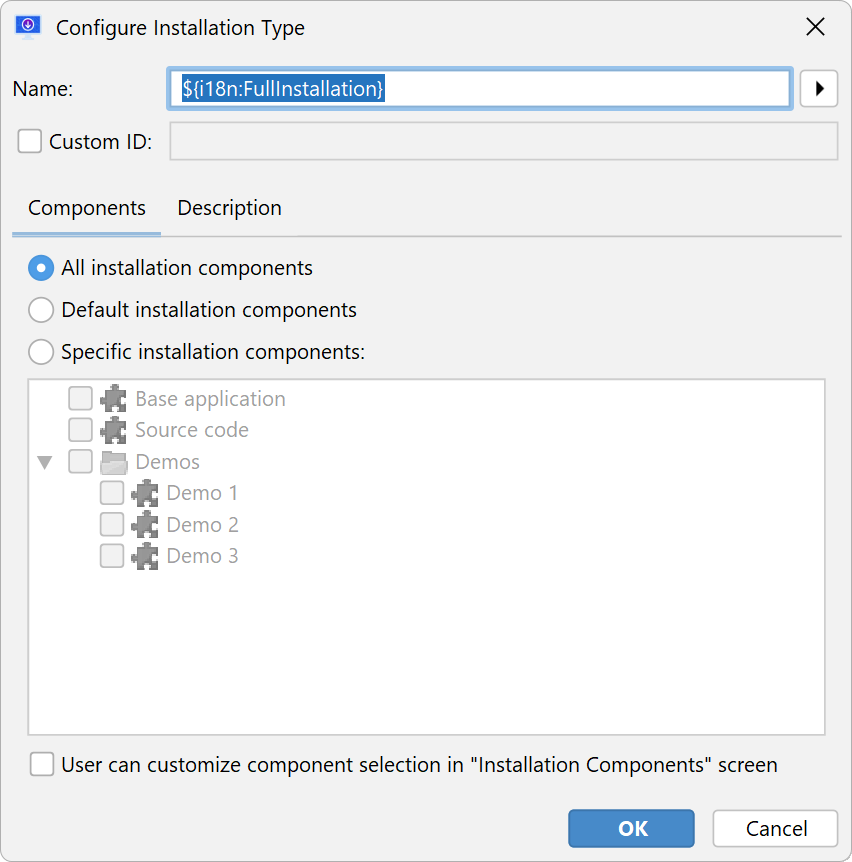
Task: Allow user to customize component selection
Action: 42,765
